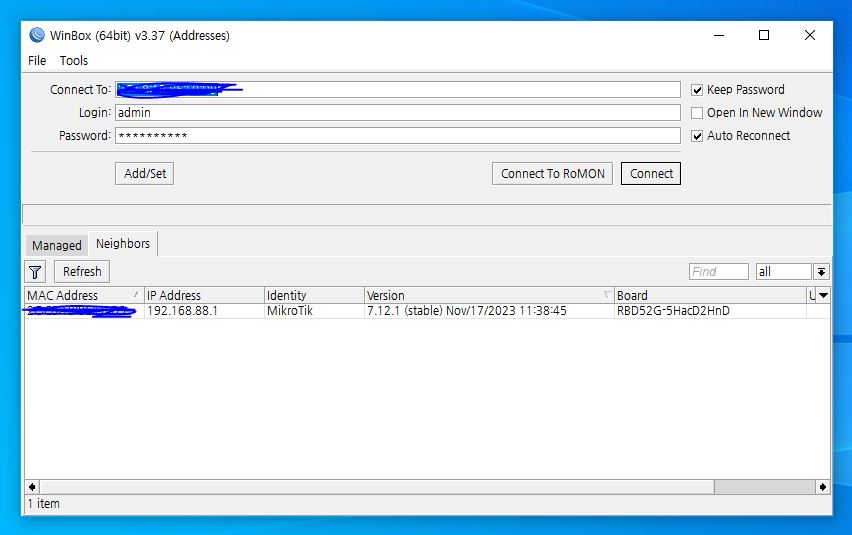Click the left arrow of horizontal scrollbar
852x535 pixels.
(x=32, y=487)
